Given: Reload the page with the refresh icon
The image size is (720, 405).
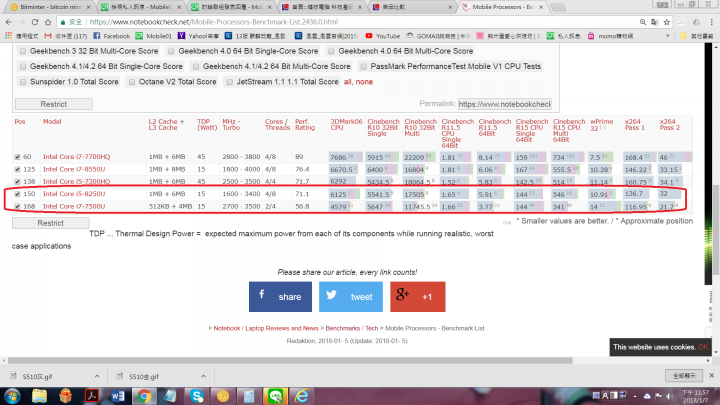Looking at the screenshot, I should (35, 22).
